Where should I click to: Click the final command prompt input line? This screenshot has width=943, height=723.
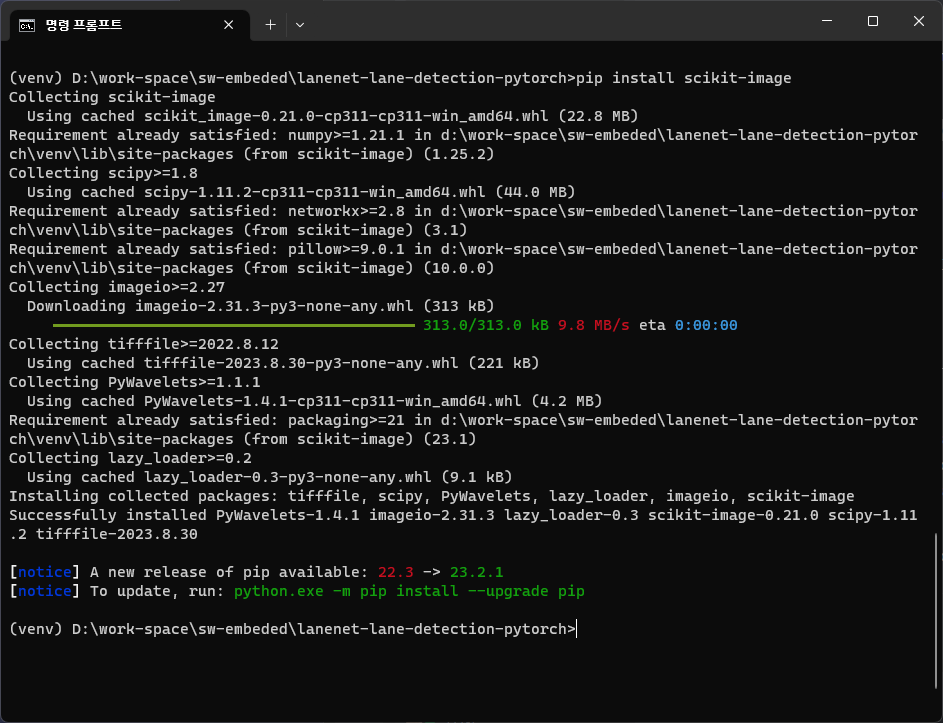(x=293, y=629)
